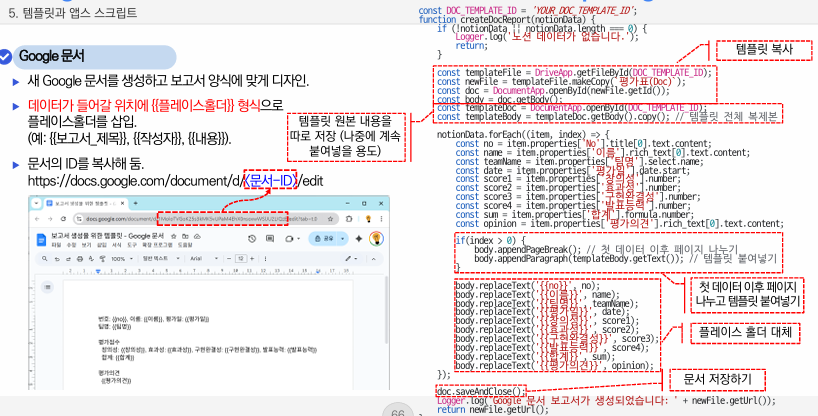818x416 pixels.
Task: Click the search magnifier in Docs toolbar
Action: 44,258
